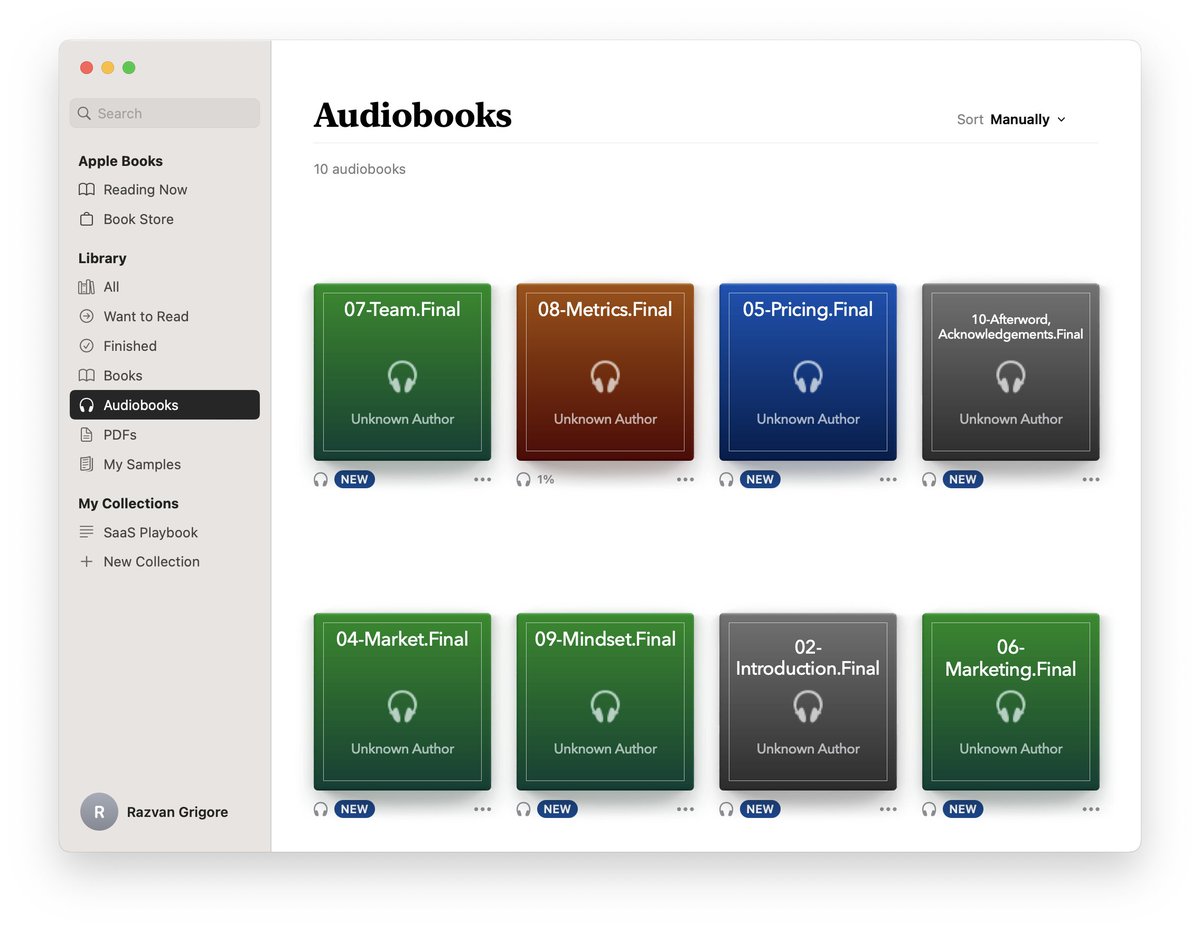
Task: Click headphones icon under 04-Market.Final
Action: coord(321,809)
